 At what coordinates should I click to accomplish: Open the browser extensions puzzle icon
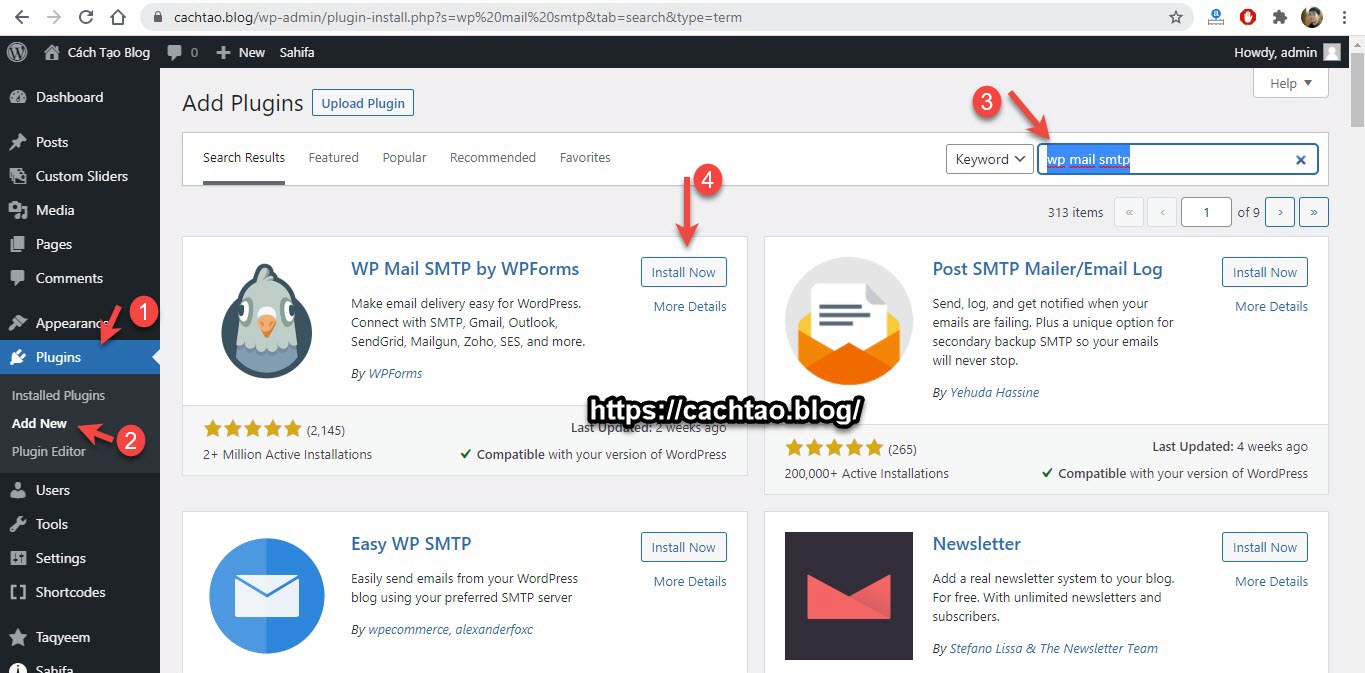coord(1279,17)
